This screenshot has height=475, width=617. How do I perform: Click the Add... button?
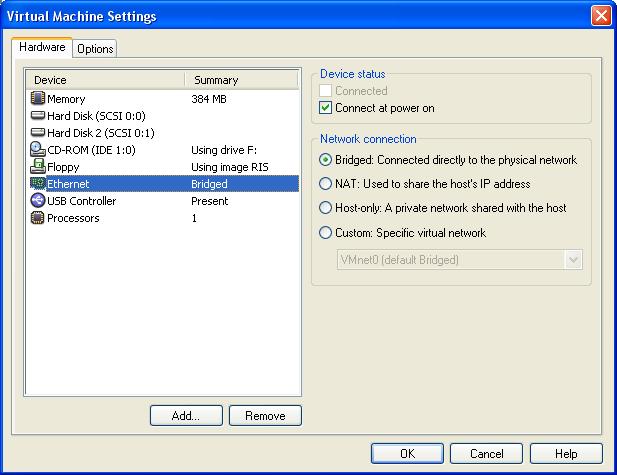click(x=185, y=416)
